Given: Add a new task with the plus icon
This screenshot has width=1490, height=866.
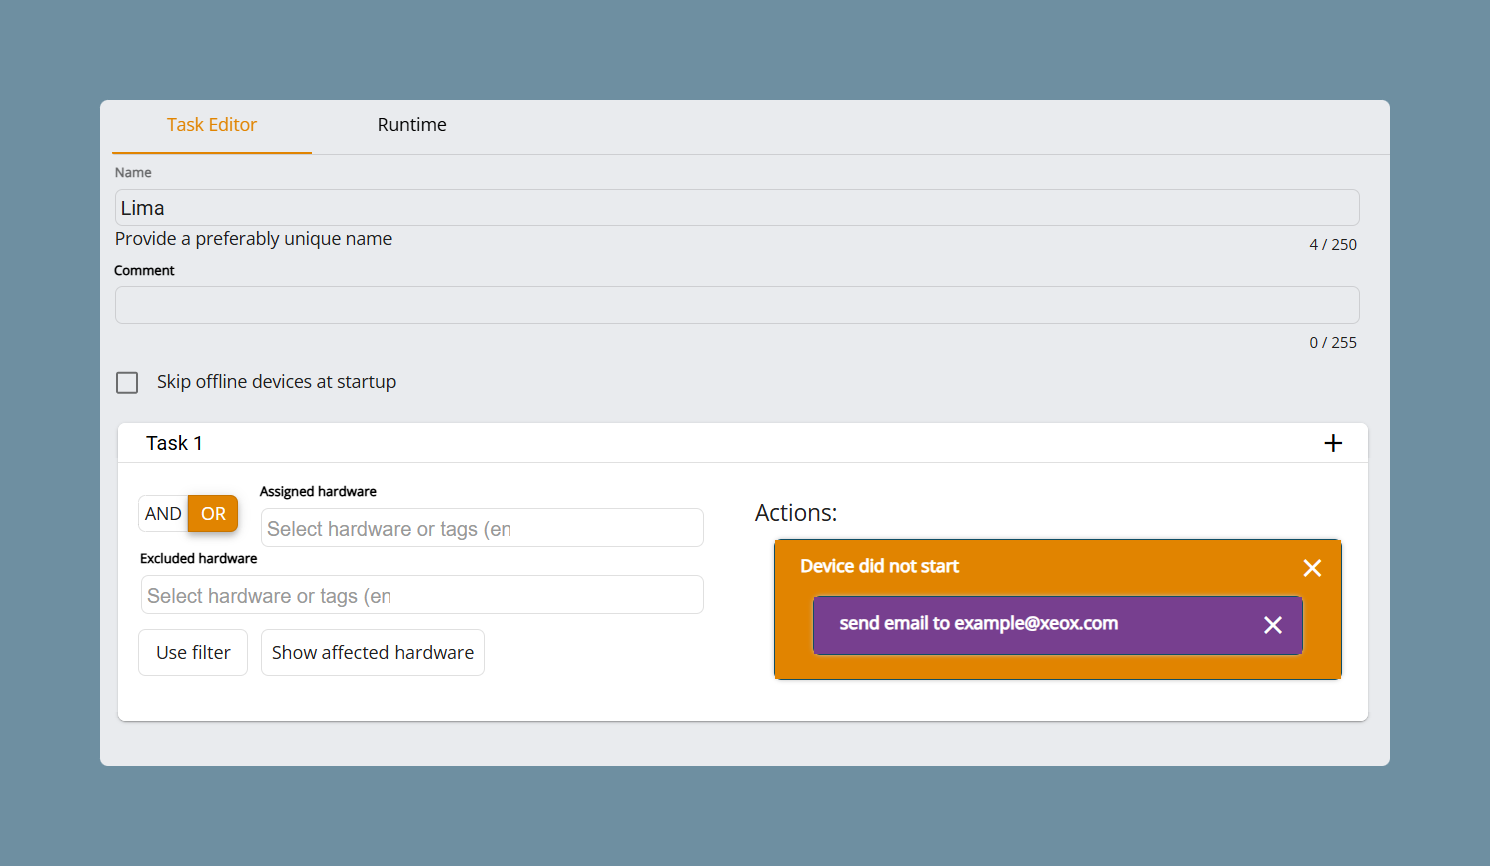Looking at the screenshot, I should (x=1333, y=443).
